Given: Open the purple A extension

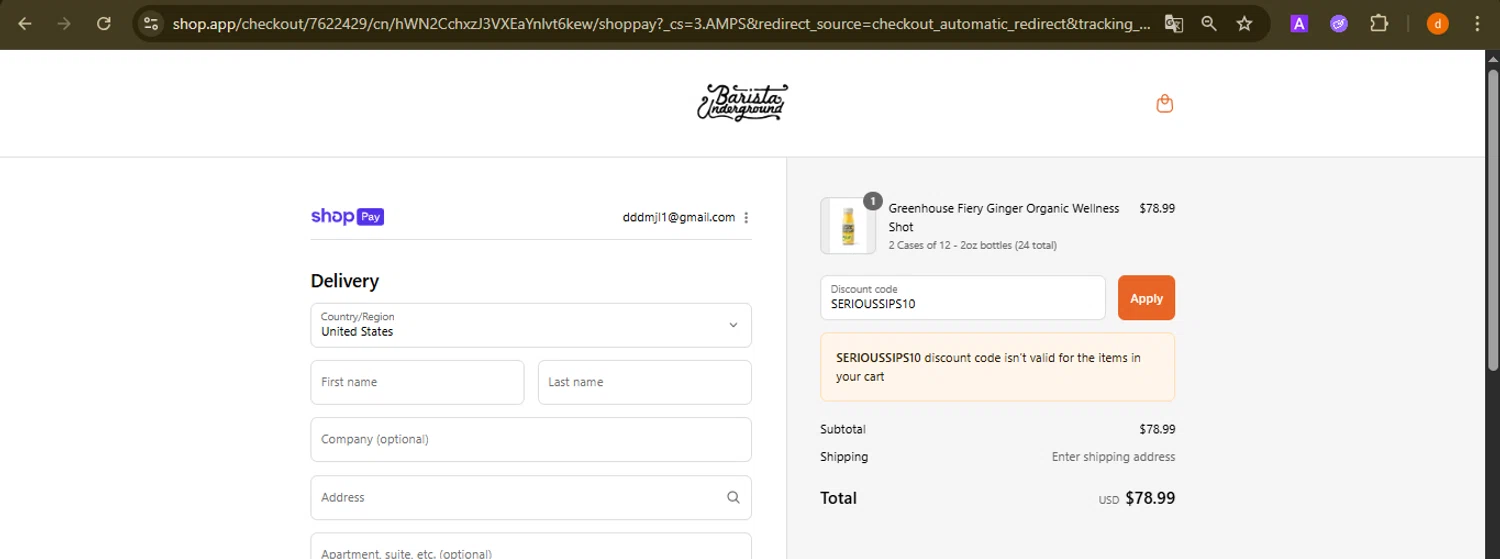Looking at the screenshot, I should 1299,23.
